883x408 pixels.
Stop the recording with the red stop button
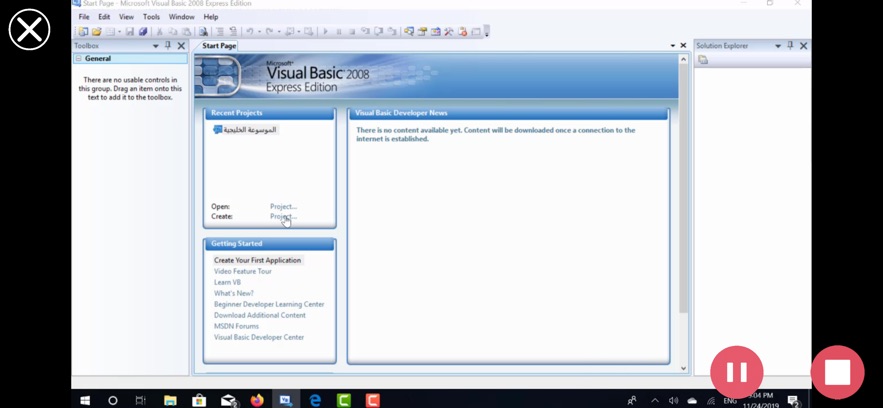(x=837, y=372)
